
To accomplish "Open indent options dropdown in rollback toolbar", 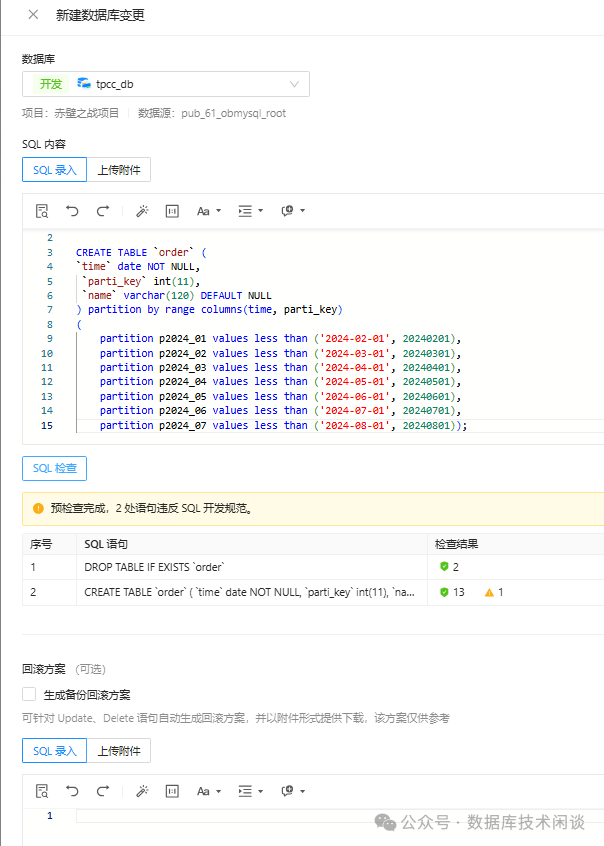I will point(250,791).
